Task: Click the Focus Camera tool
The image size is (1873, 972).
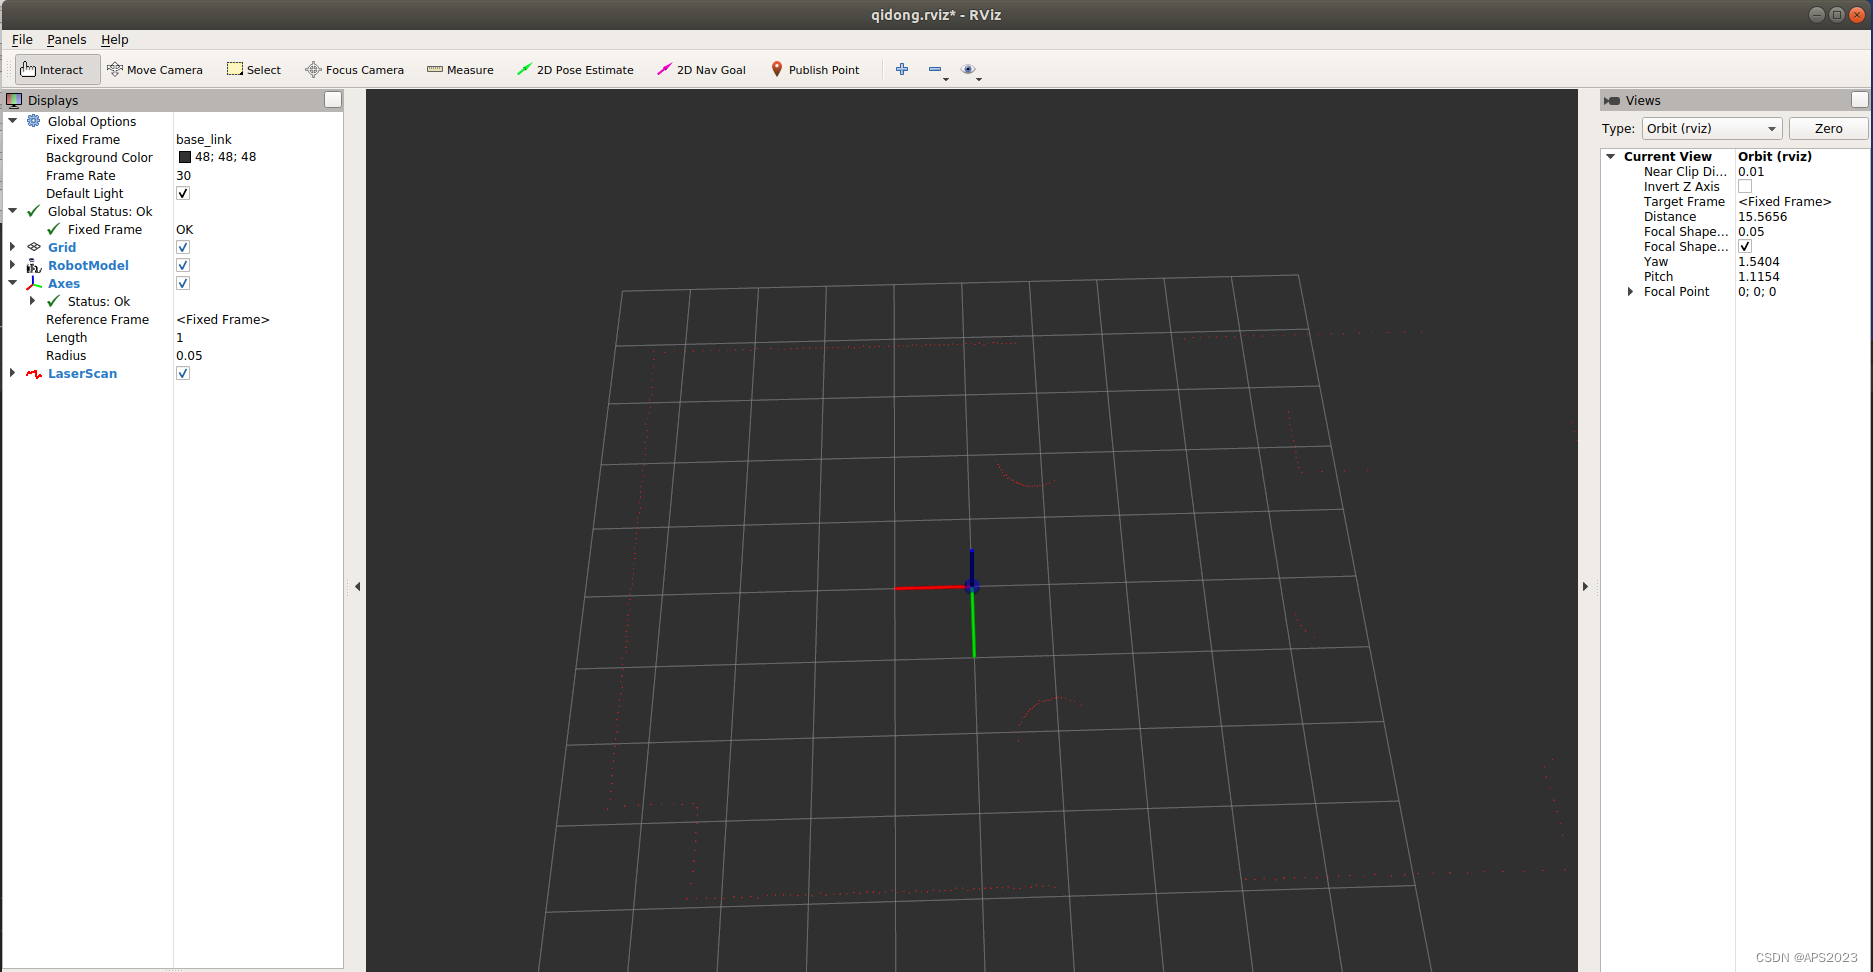Action: (x=355, y=70)
